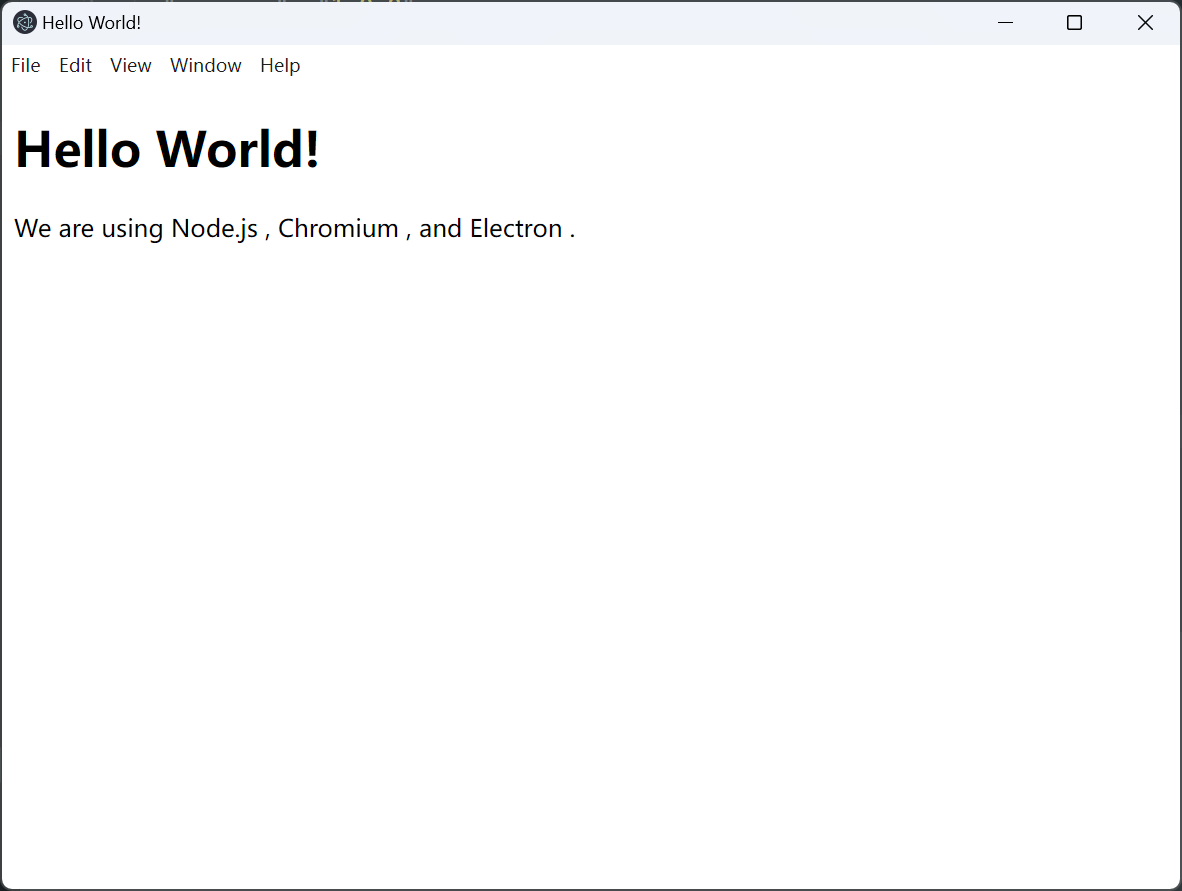1182x891 pixels.
Task: Click the "We are using" text
Action: tap(89, 228)
